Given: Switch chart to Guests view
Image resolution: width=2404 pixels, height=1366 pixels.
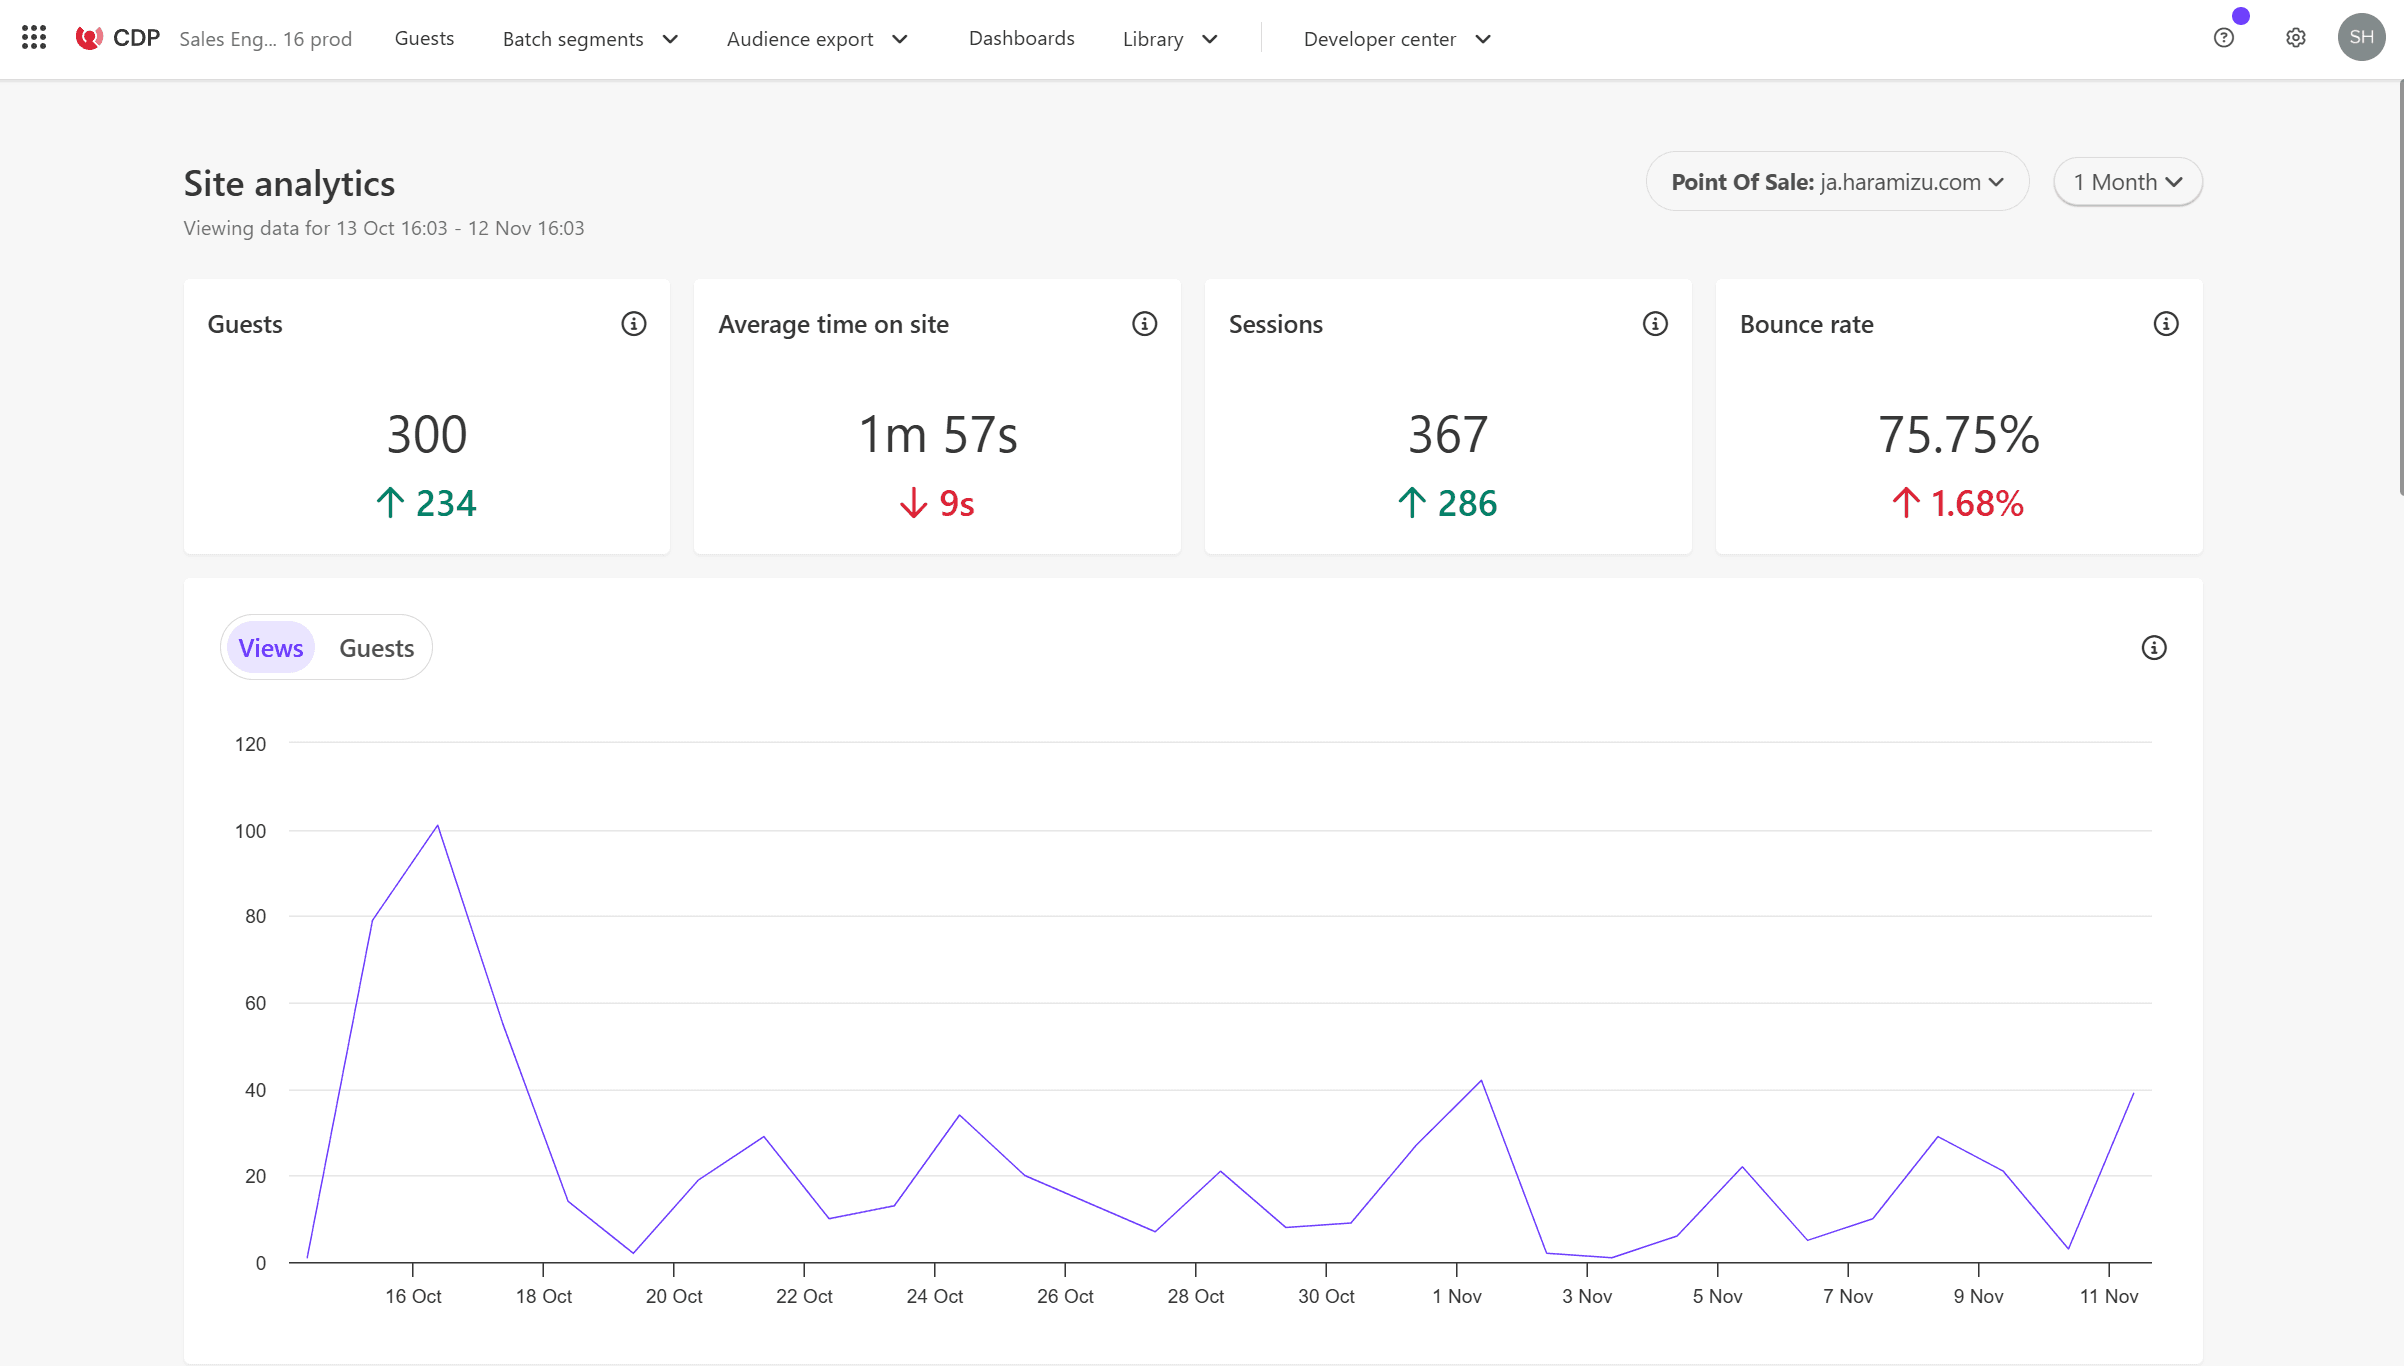Looking at the screenshot, I should 376,648.
